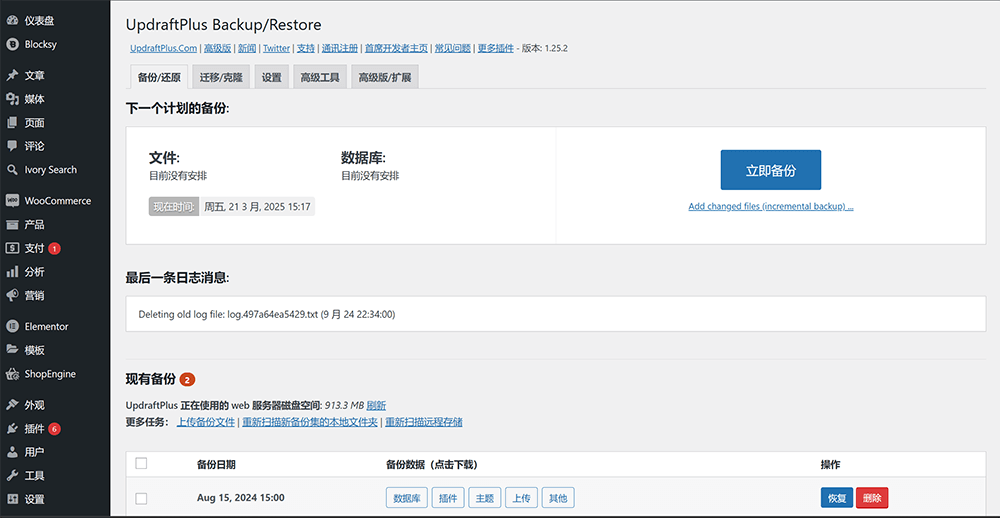The width and height of the screenshot is (1000, 518).
Task: Open the 通讯注册 header link
Action: coord(339,48)
